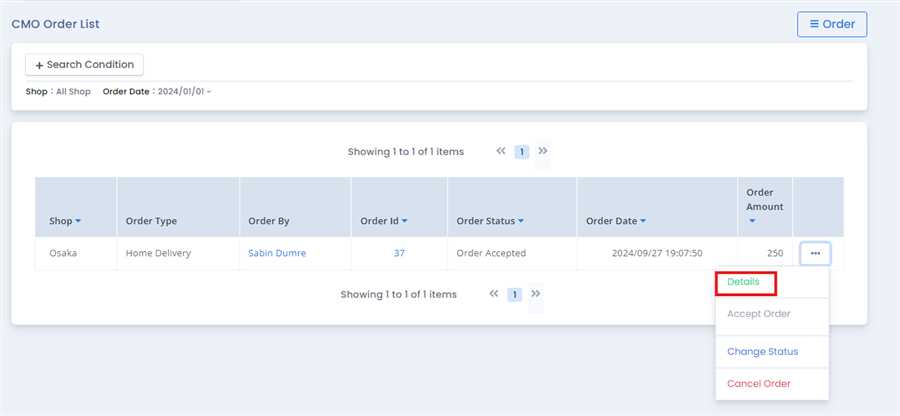
Task: Go to previous page using pagination above table
Action: 501,151
